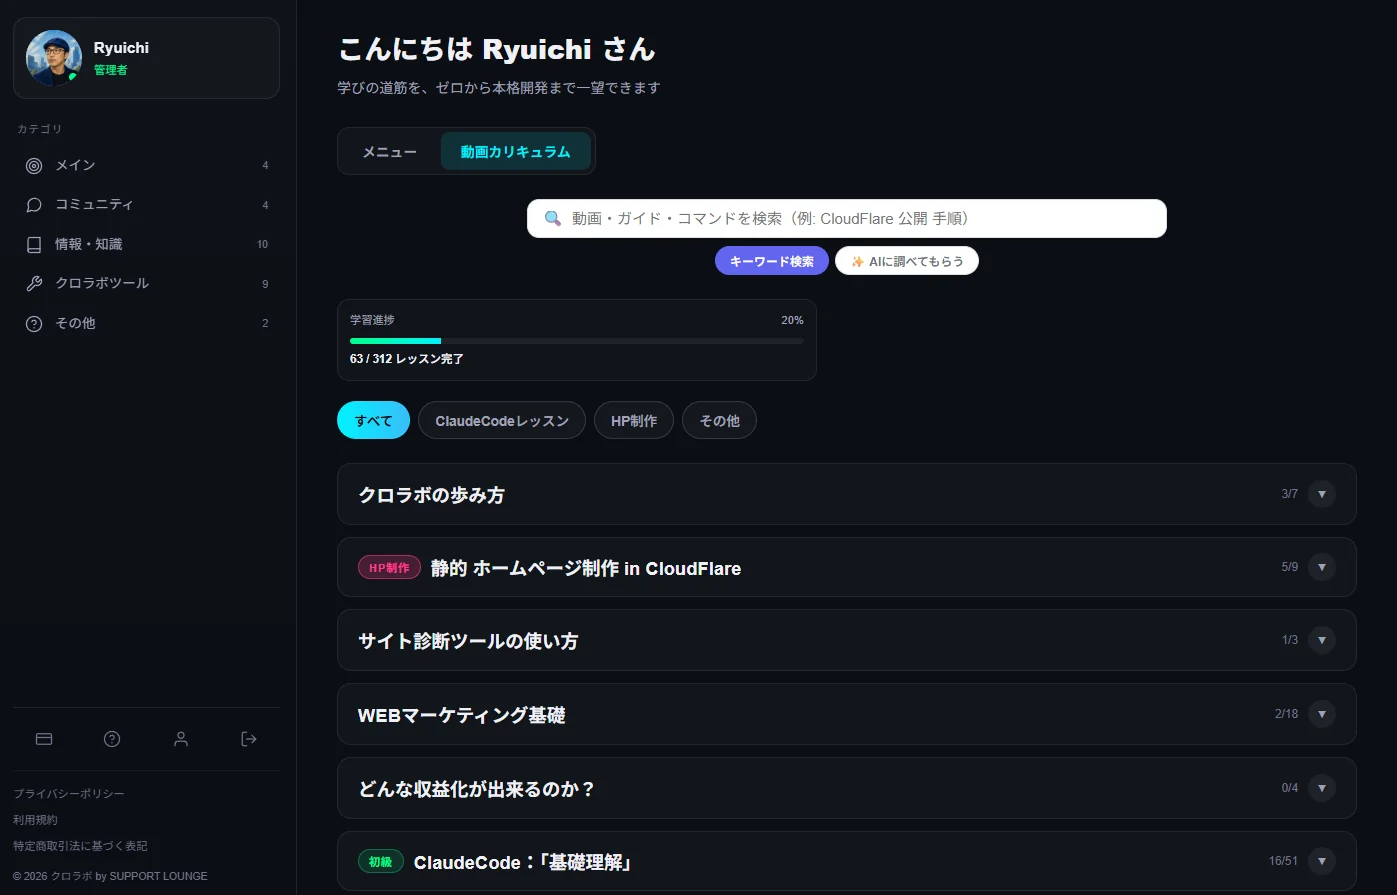Click the どんな収益化が出来るのか？ title
Screen dimensions: 1397x895
(x=477, y=789)
